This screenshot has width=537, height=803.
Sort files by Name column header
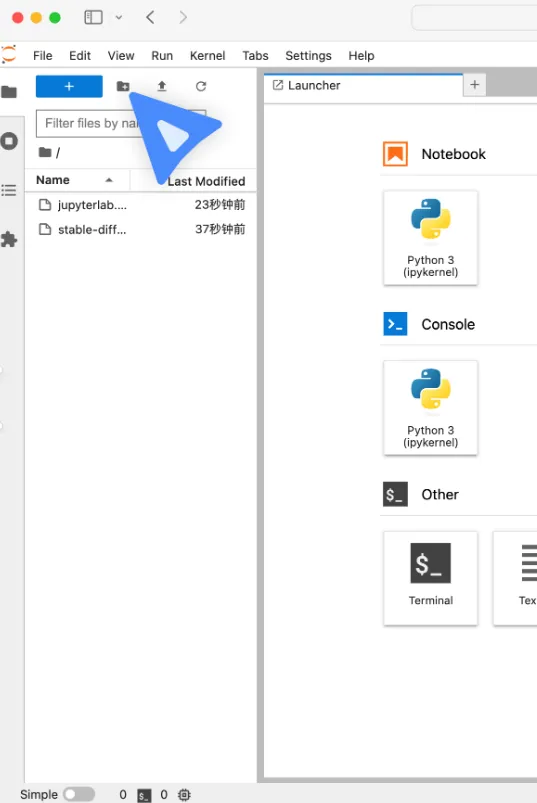coord(77,180)
